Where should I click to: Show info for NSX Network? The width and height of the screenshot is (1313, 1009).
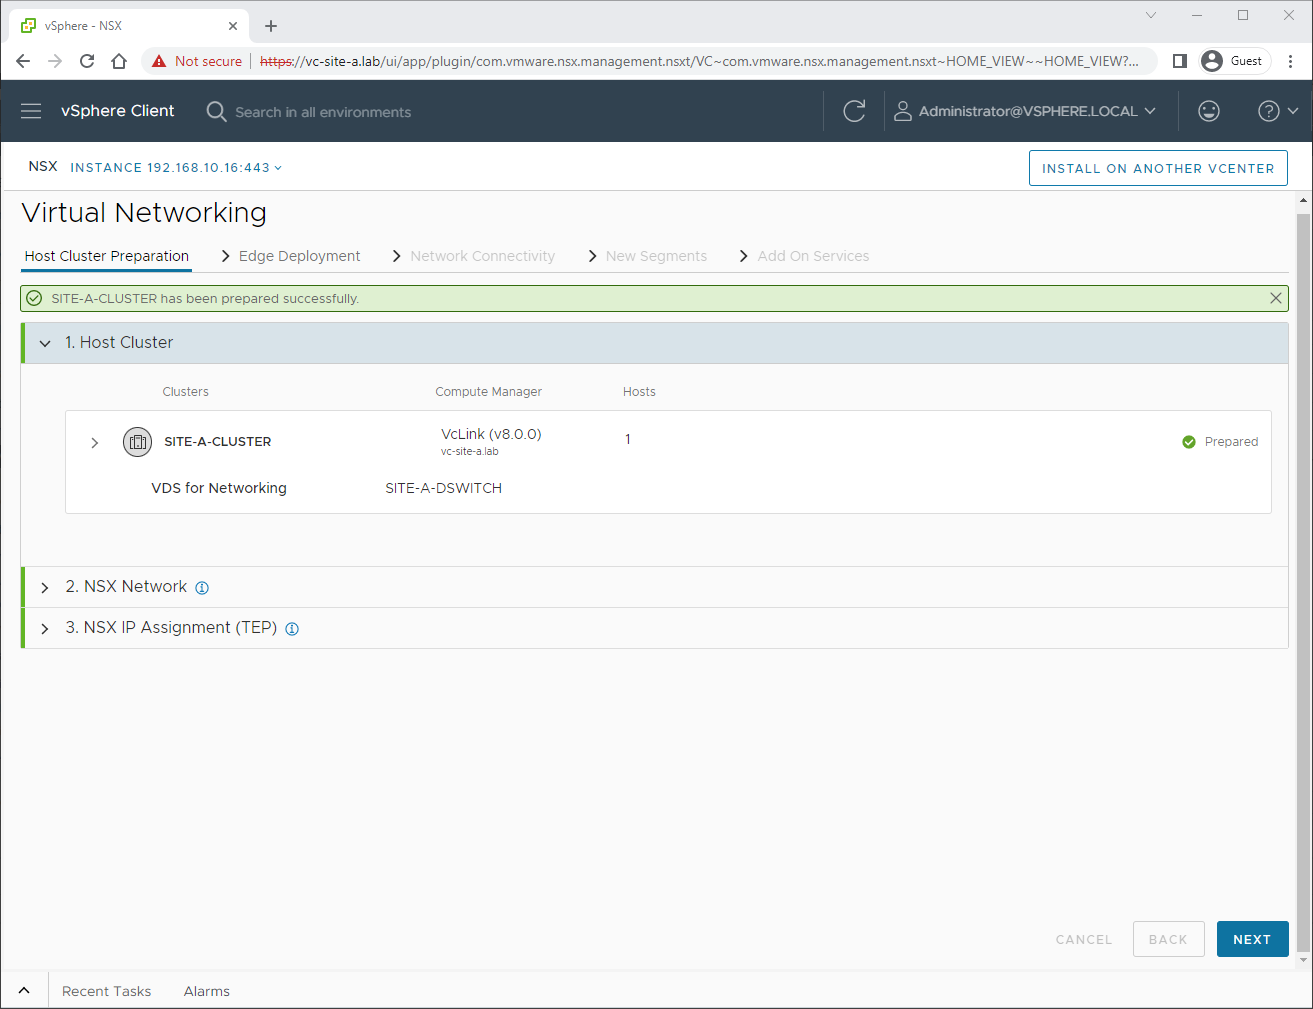[202, 588]
